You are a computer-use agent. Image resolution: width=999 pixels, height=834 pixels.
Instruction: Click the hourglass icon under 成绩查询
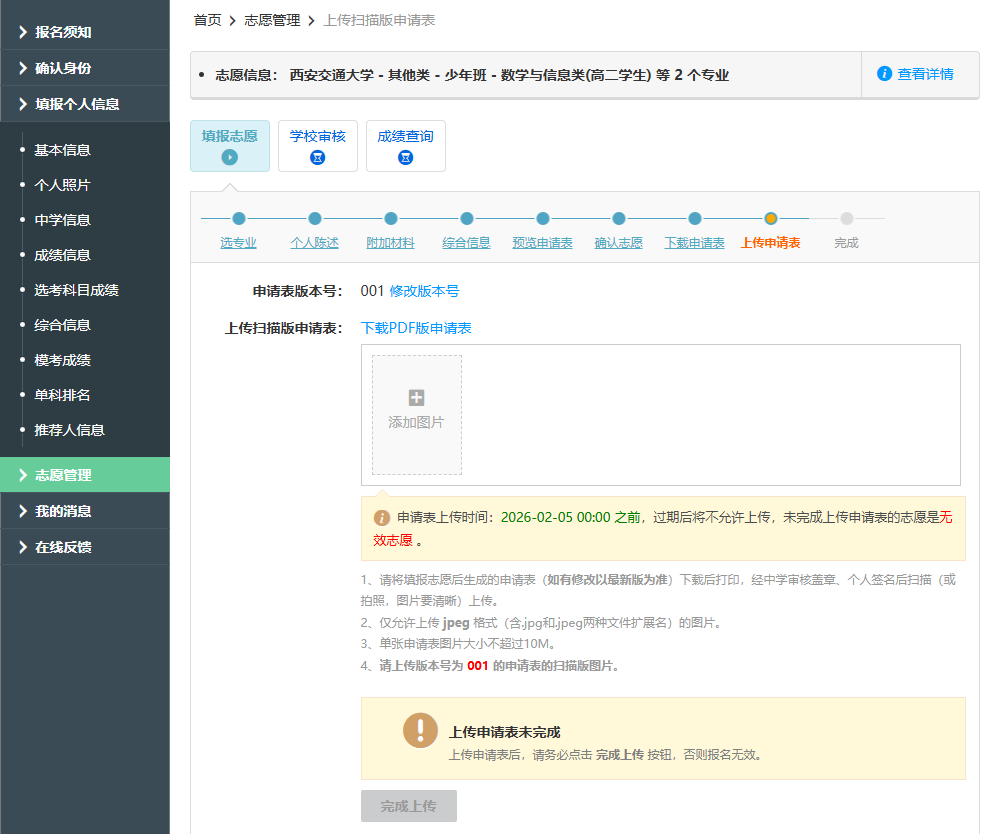406,157
